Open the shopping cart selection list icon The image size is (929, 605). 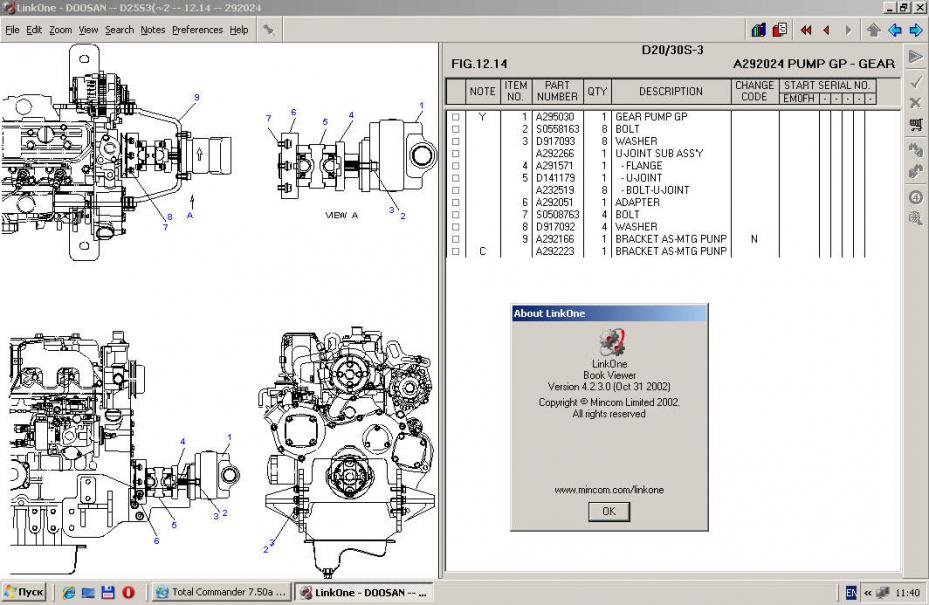[915, 124]
